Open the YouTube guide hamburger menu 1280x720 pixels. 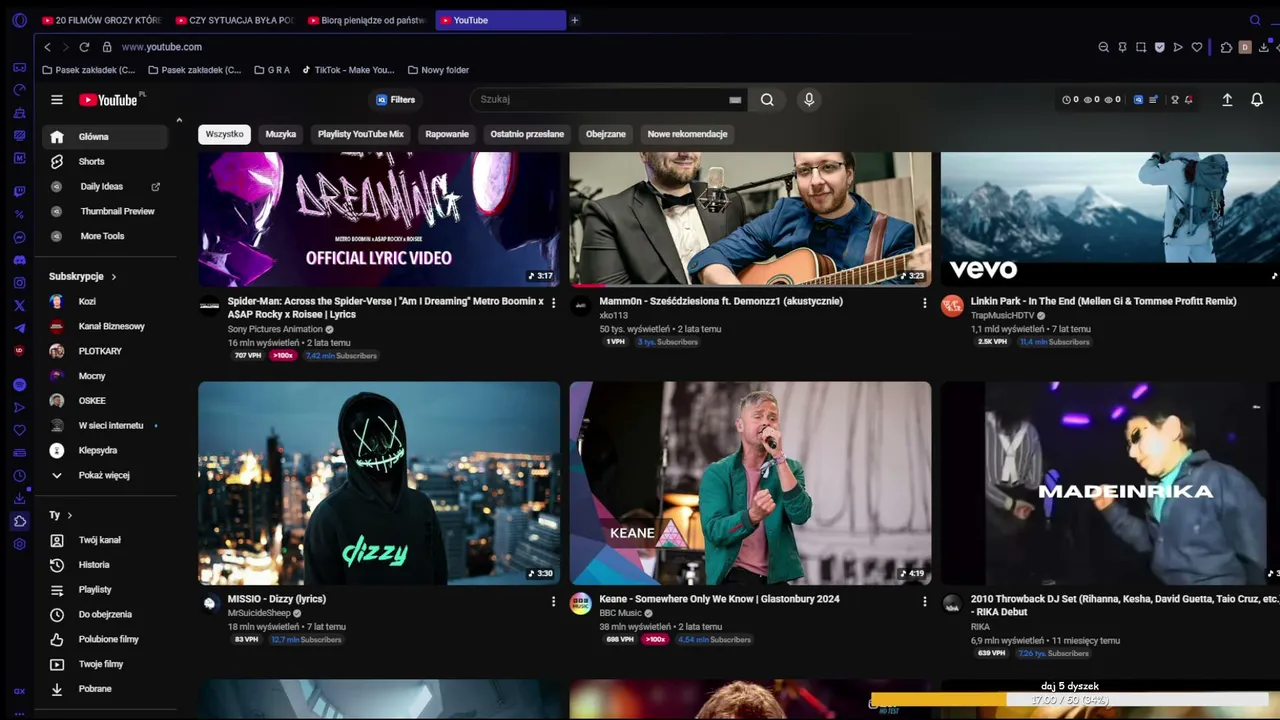coord(57,100)
